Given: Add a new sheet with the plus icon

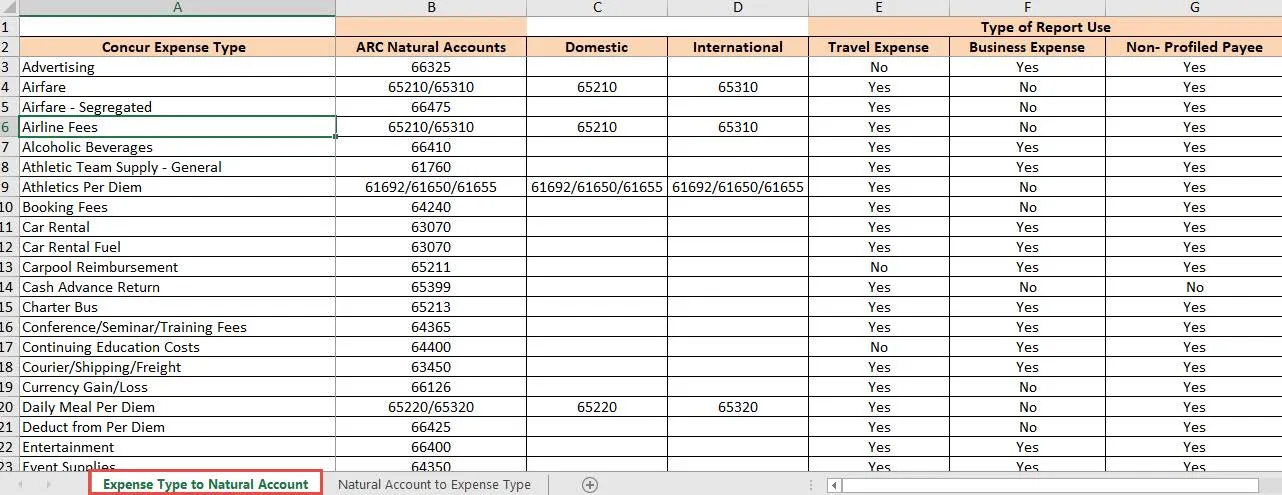Looking at the screenshot, I should (x=590, y=485).
